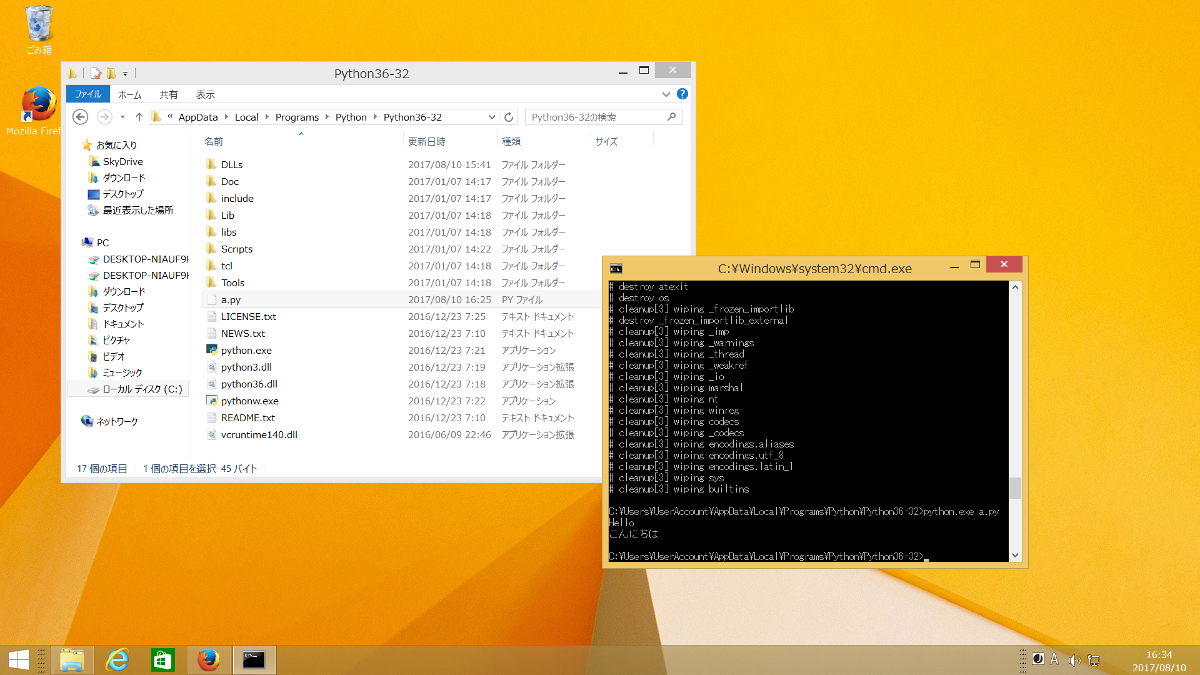Image resolution: width=1200 pixels, height=675 pixels.
Task: Sort by the 'サイズ' column header
Action: (x=606, y=142)
